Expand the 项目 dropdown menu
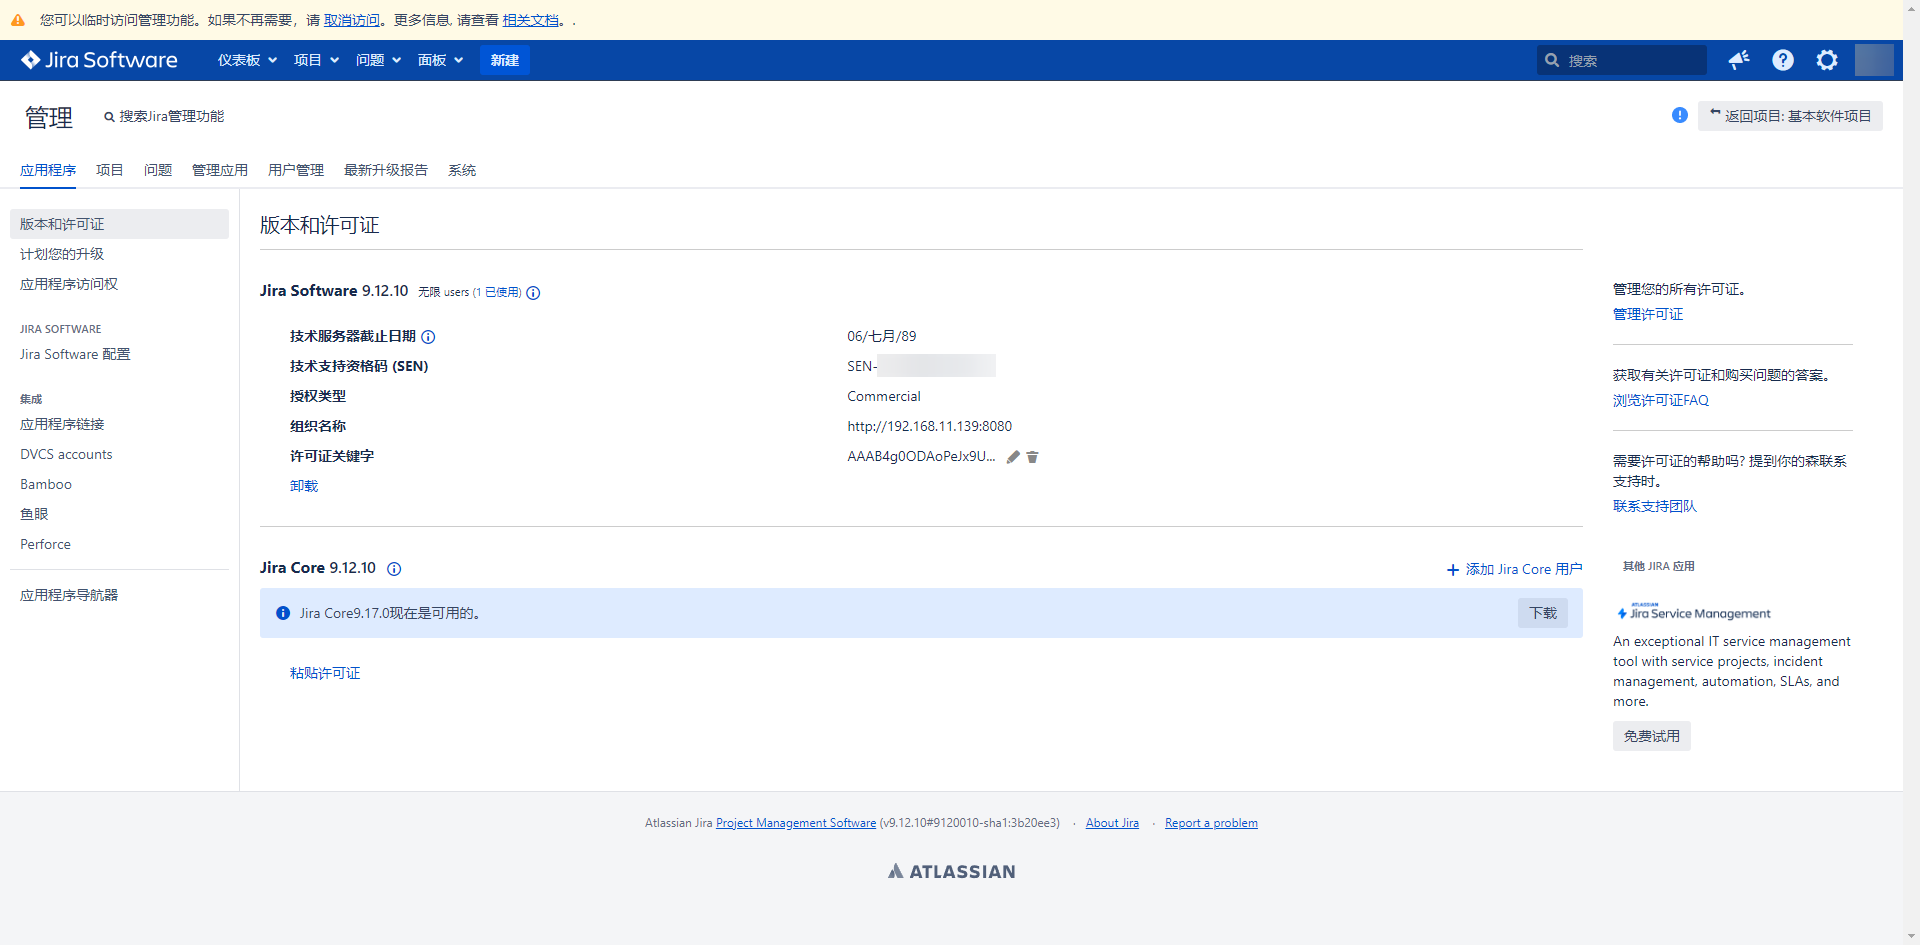The height and width of the screenshot is (945, 1920). point(316,60)
